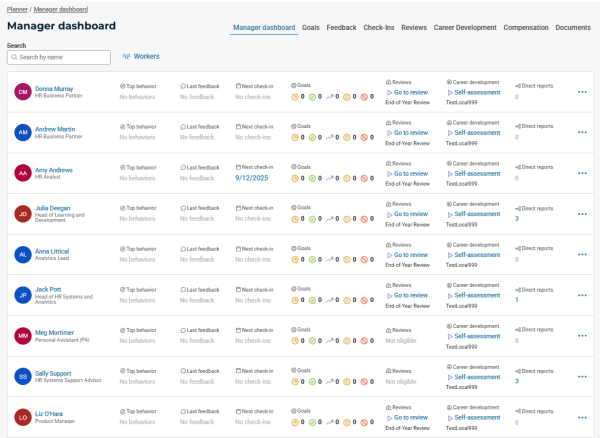Click Donna Murray's DM avatar
This screenshot has height=438, width=600.
[22, 91]
